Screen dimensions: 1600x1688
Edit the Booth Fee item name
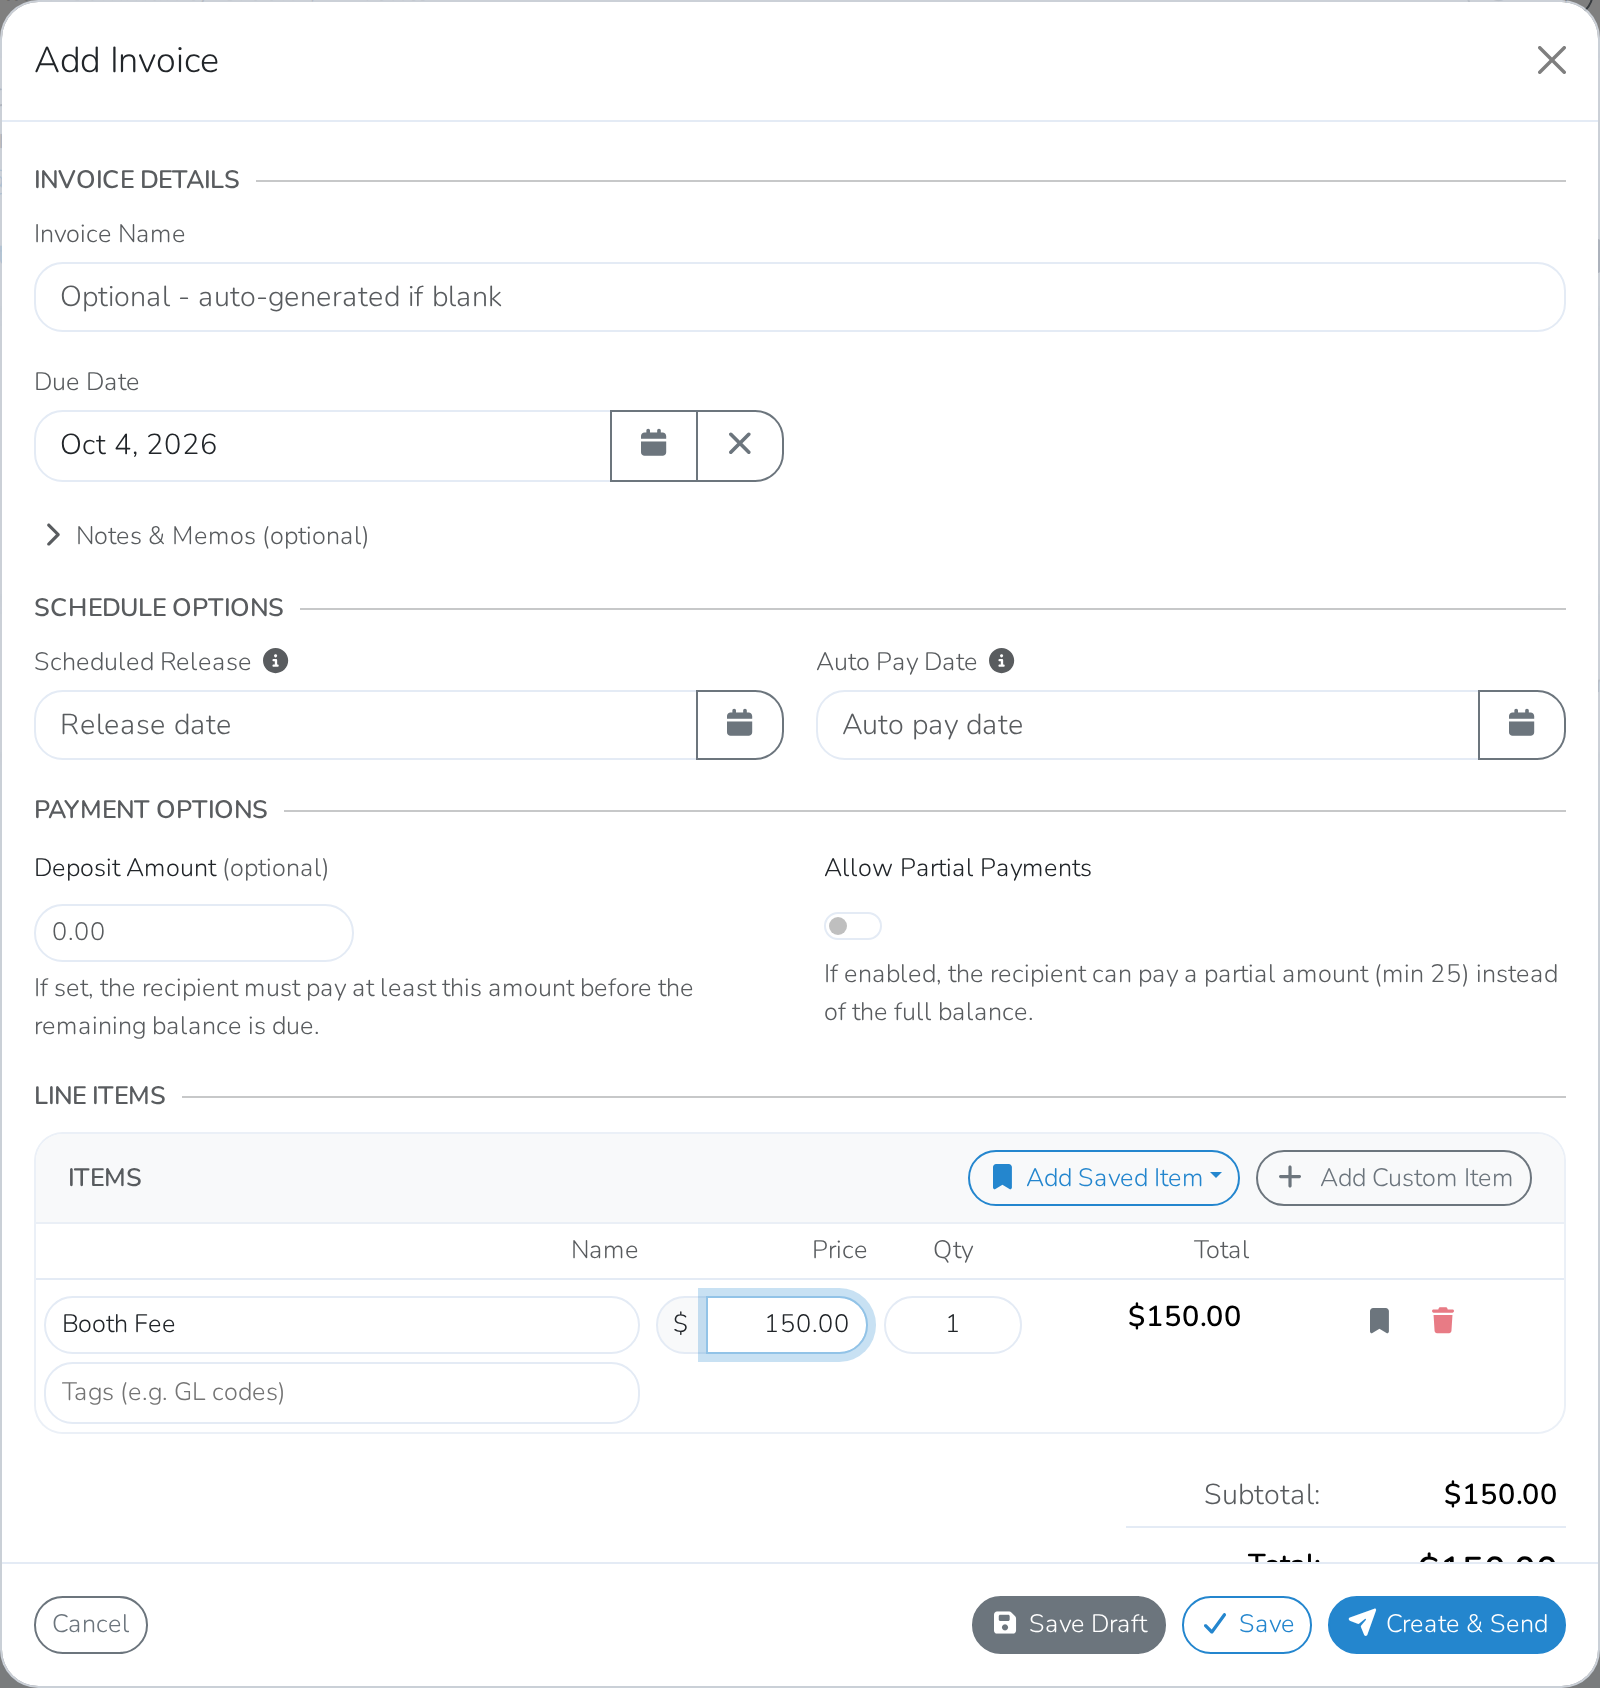click(x=342, y=1325)
